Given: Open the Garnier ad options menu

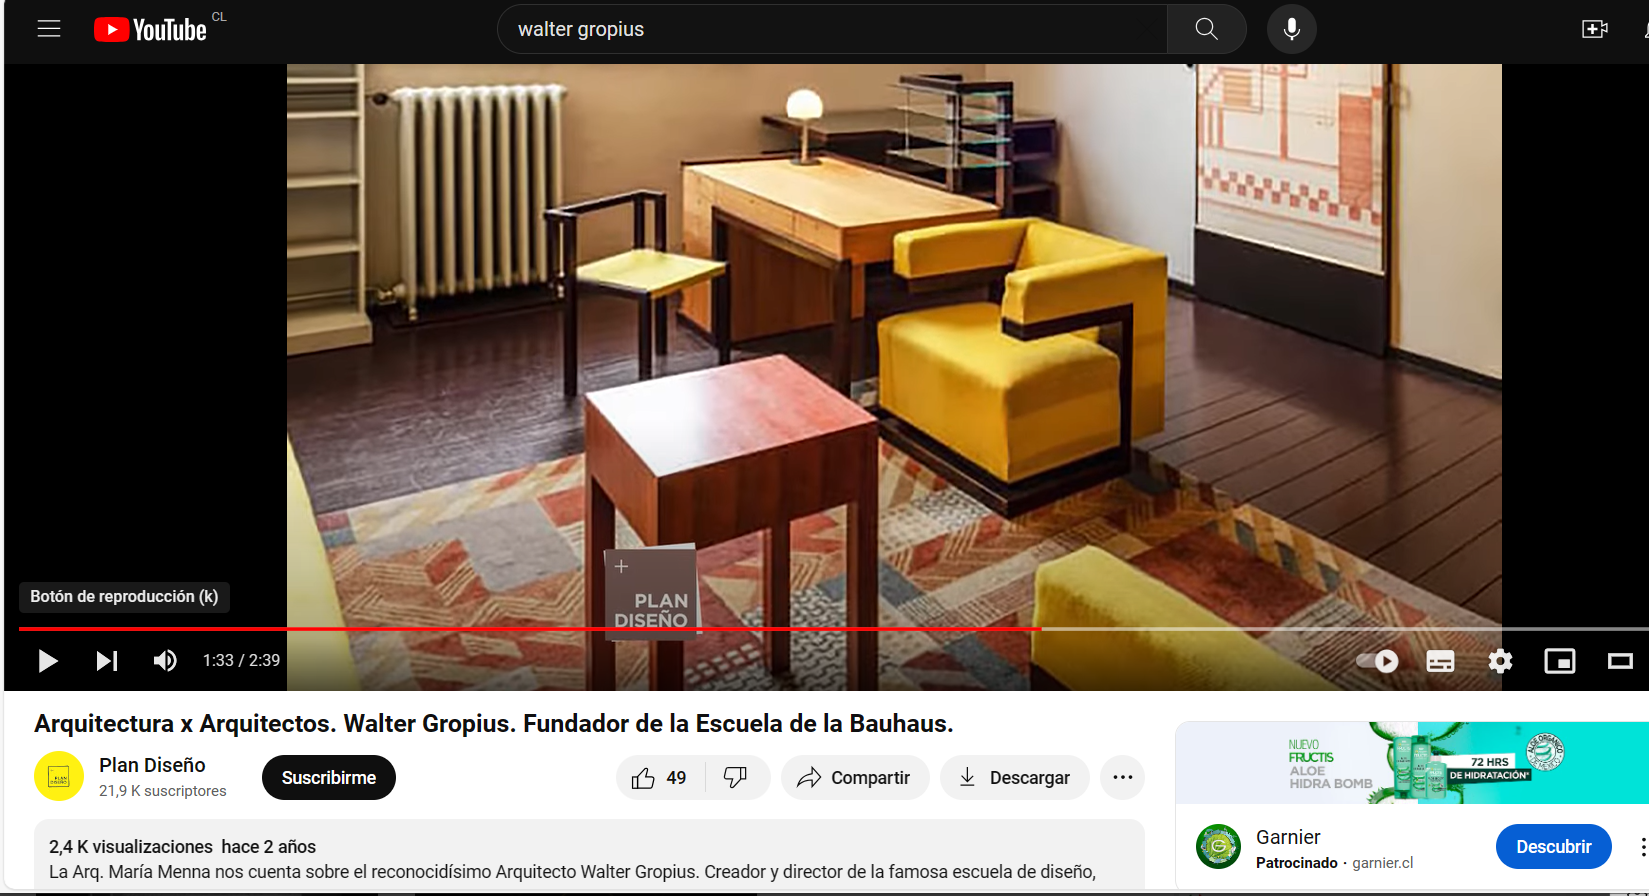Looking at the screenshot, I should pyautogui.click(x=1643, y=847).
